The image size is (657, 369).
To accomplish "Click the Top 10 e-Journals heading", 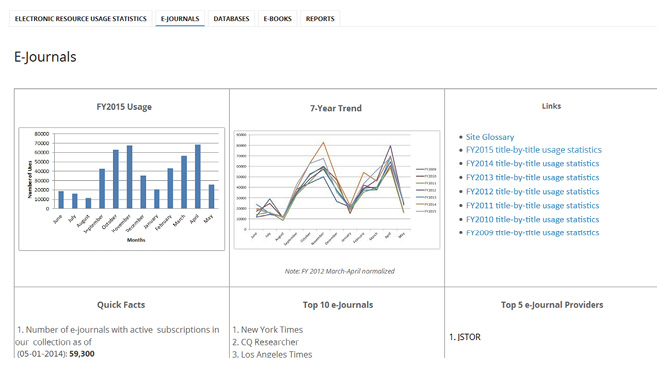I will 338,305.
